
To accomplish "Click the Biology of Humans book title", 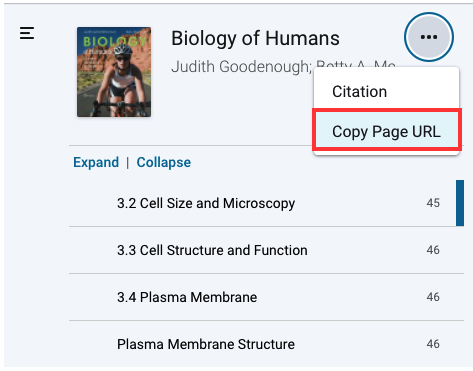I will [x=255, y=38].
